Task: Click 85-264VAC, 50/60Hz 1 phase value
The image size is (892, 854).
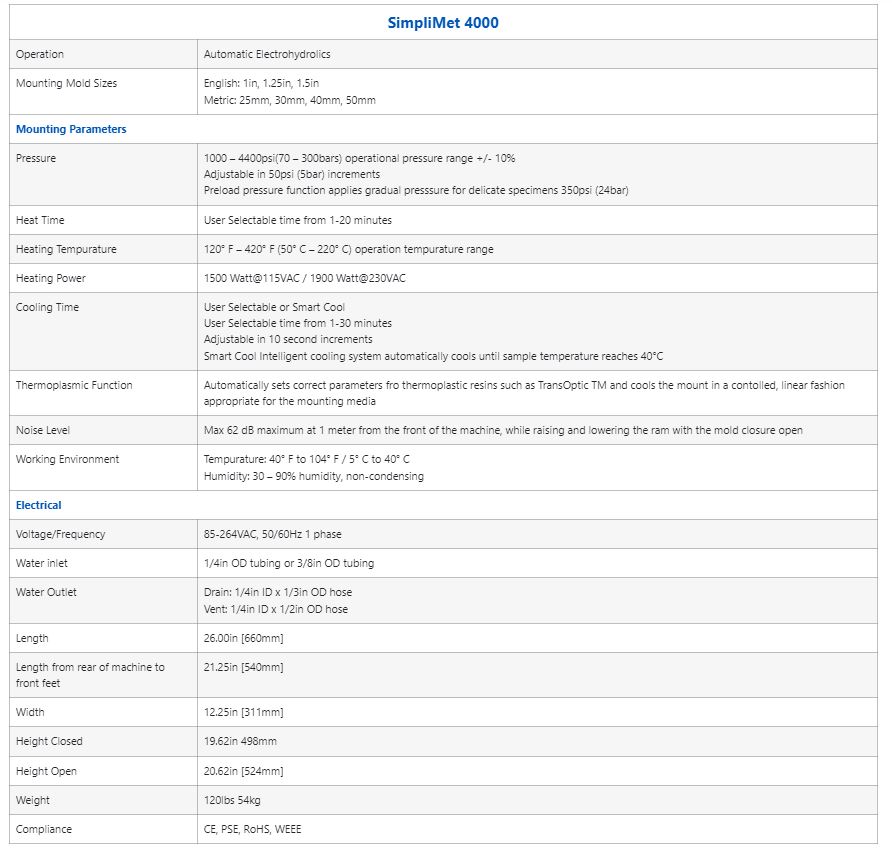Action: click(272, 534)
